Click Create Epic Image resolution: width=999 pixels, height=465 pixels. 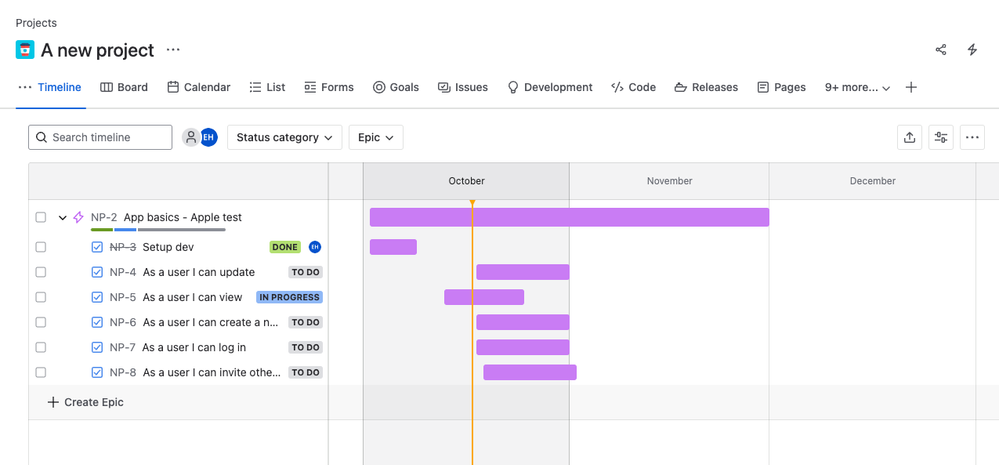[x=85, y=402]
